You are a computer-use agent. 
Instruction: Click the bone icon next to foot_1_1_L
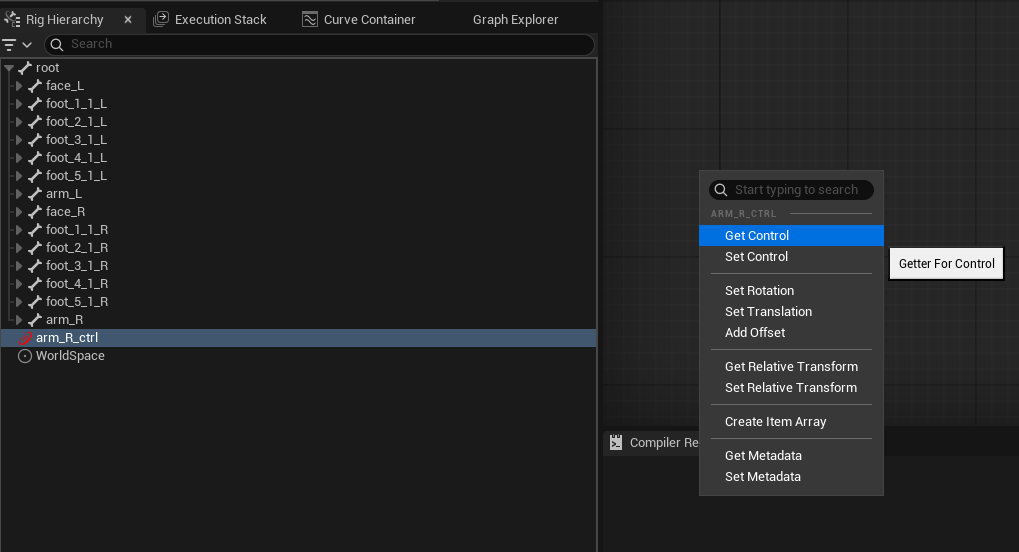[35, 104]
